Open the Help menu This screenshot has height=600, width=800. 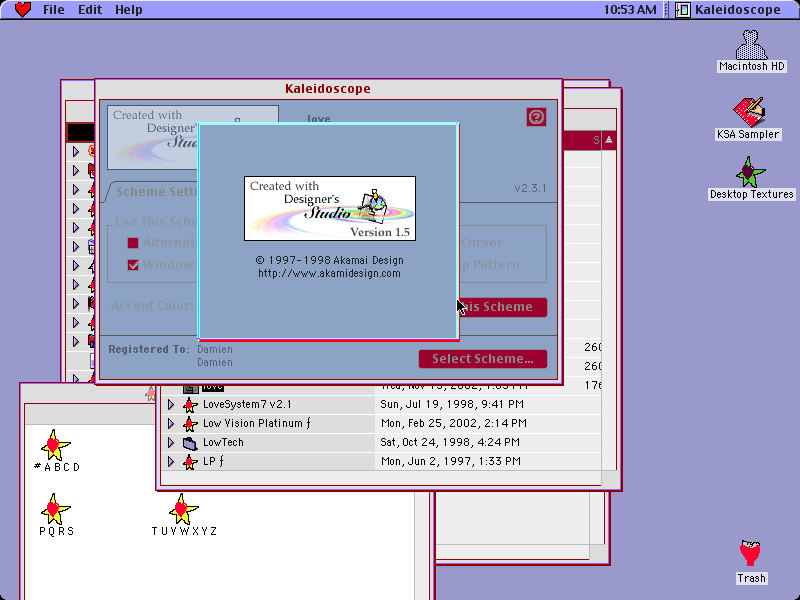[129, 10]
